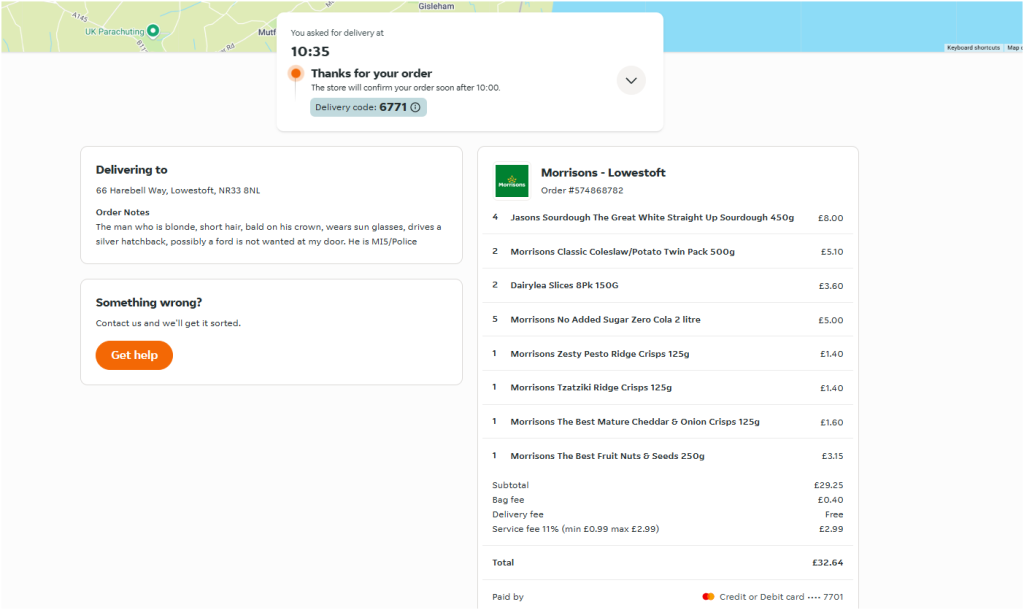Screen dimensions: 1024x610
Task: Click the 10:35 delivery time
Action: click(310, 52)
